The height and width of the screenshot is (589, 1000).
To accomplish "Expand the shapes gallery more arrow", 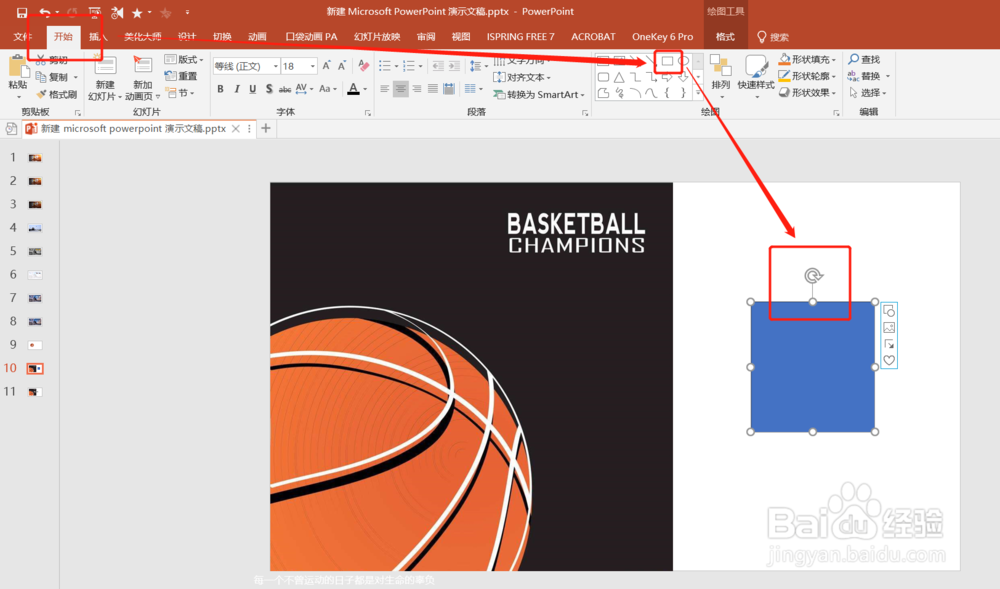I will click(x=698, y=93).
